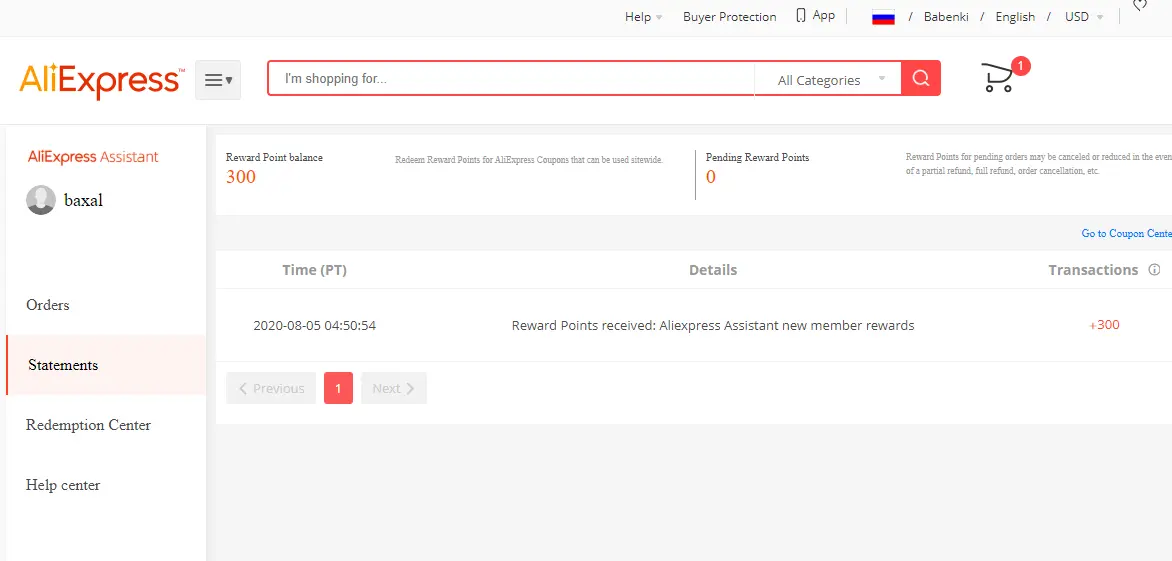Image resolution: width=1172 pixels, height=561 pixels.
Task: Click the 'Redeem Reward Points' description text
Action: pyautogui.click(x=529, y=160)
